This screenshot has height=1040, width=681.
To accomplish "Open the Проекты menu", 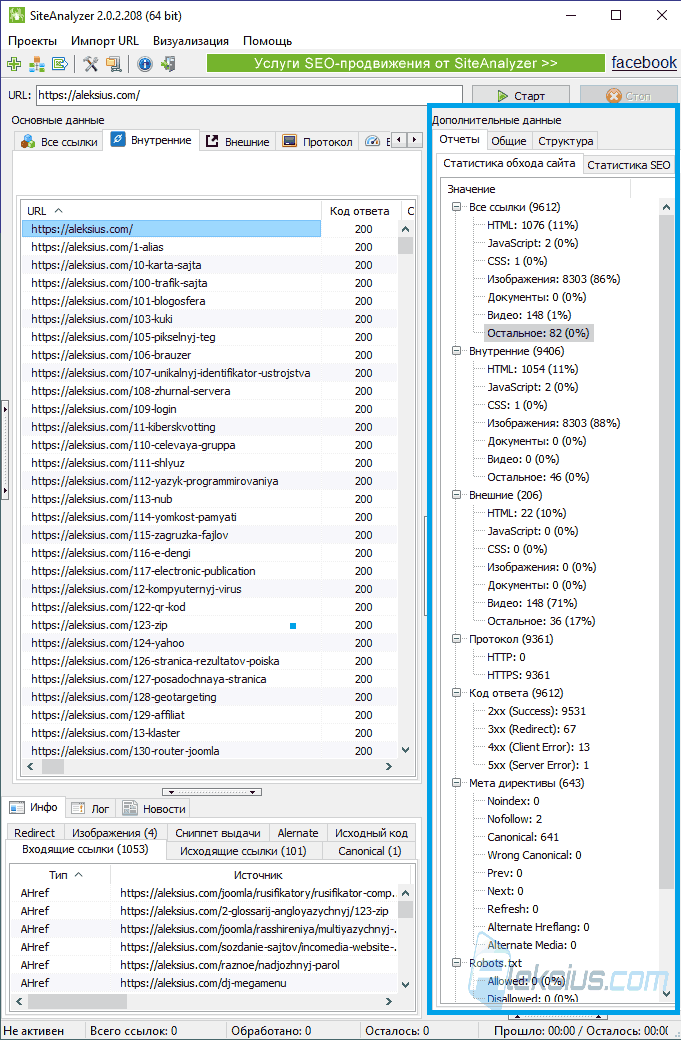I will click(x=32, y=41).
